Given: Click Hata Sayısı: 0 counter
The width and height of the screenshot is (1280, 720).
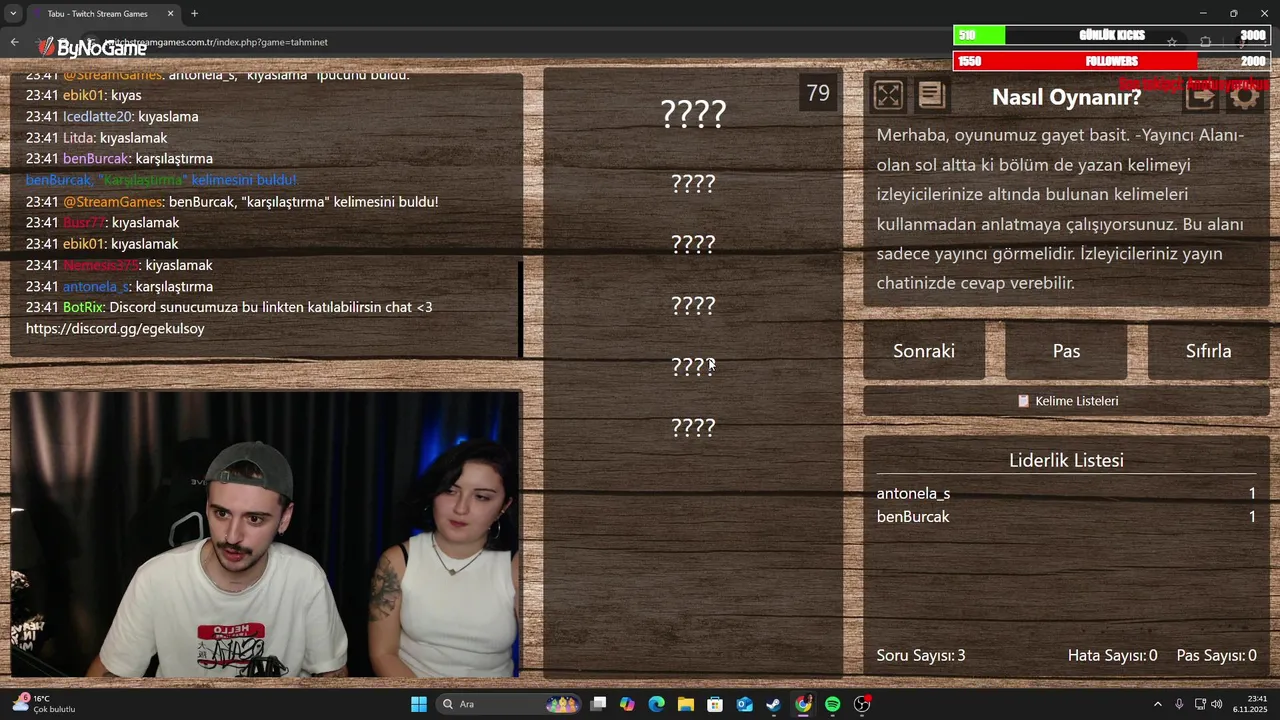Looking at the screenshot, I should coord(1112,655).
